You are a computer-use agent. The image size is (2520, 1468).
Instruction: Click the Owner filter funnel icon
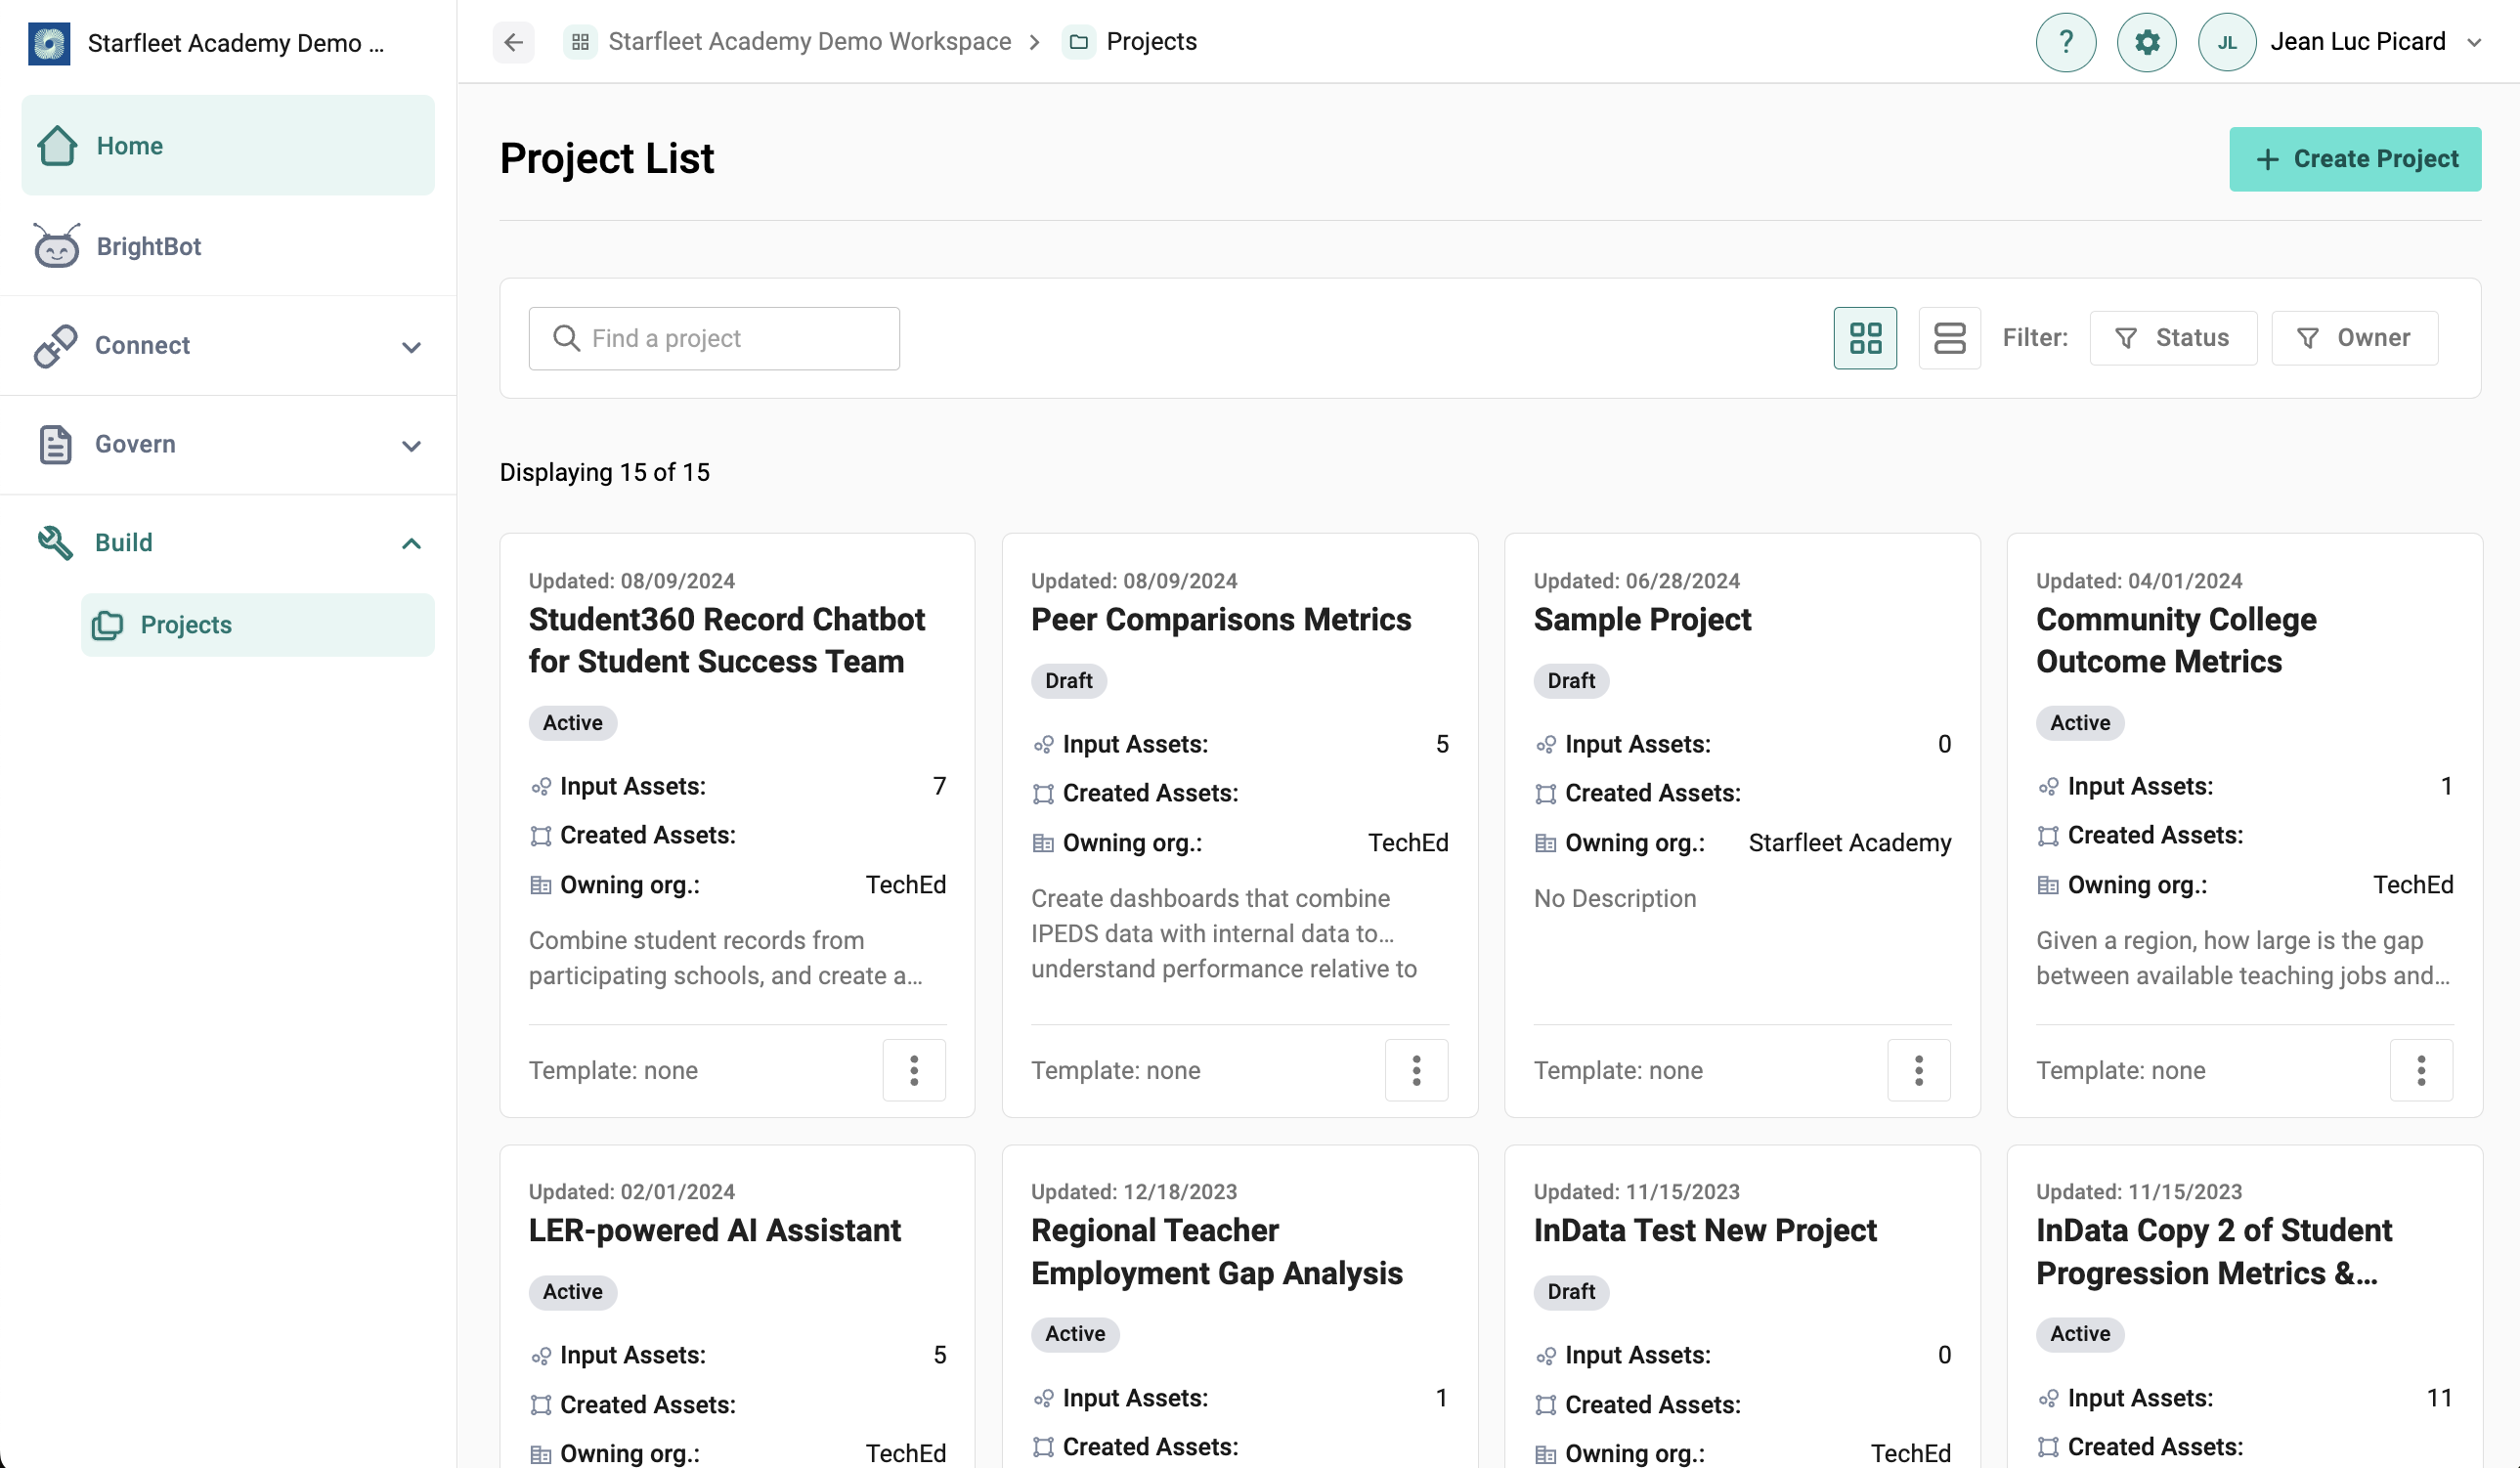(x=2308, y=339)
